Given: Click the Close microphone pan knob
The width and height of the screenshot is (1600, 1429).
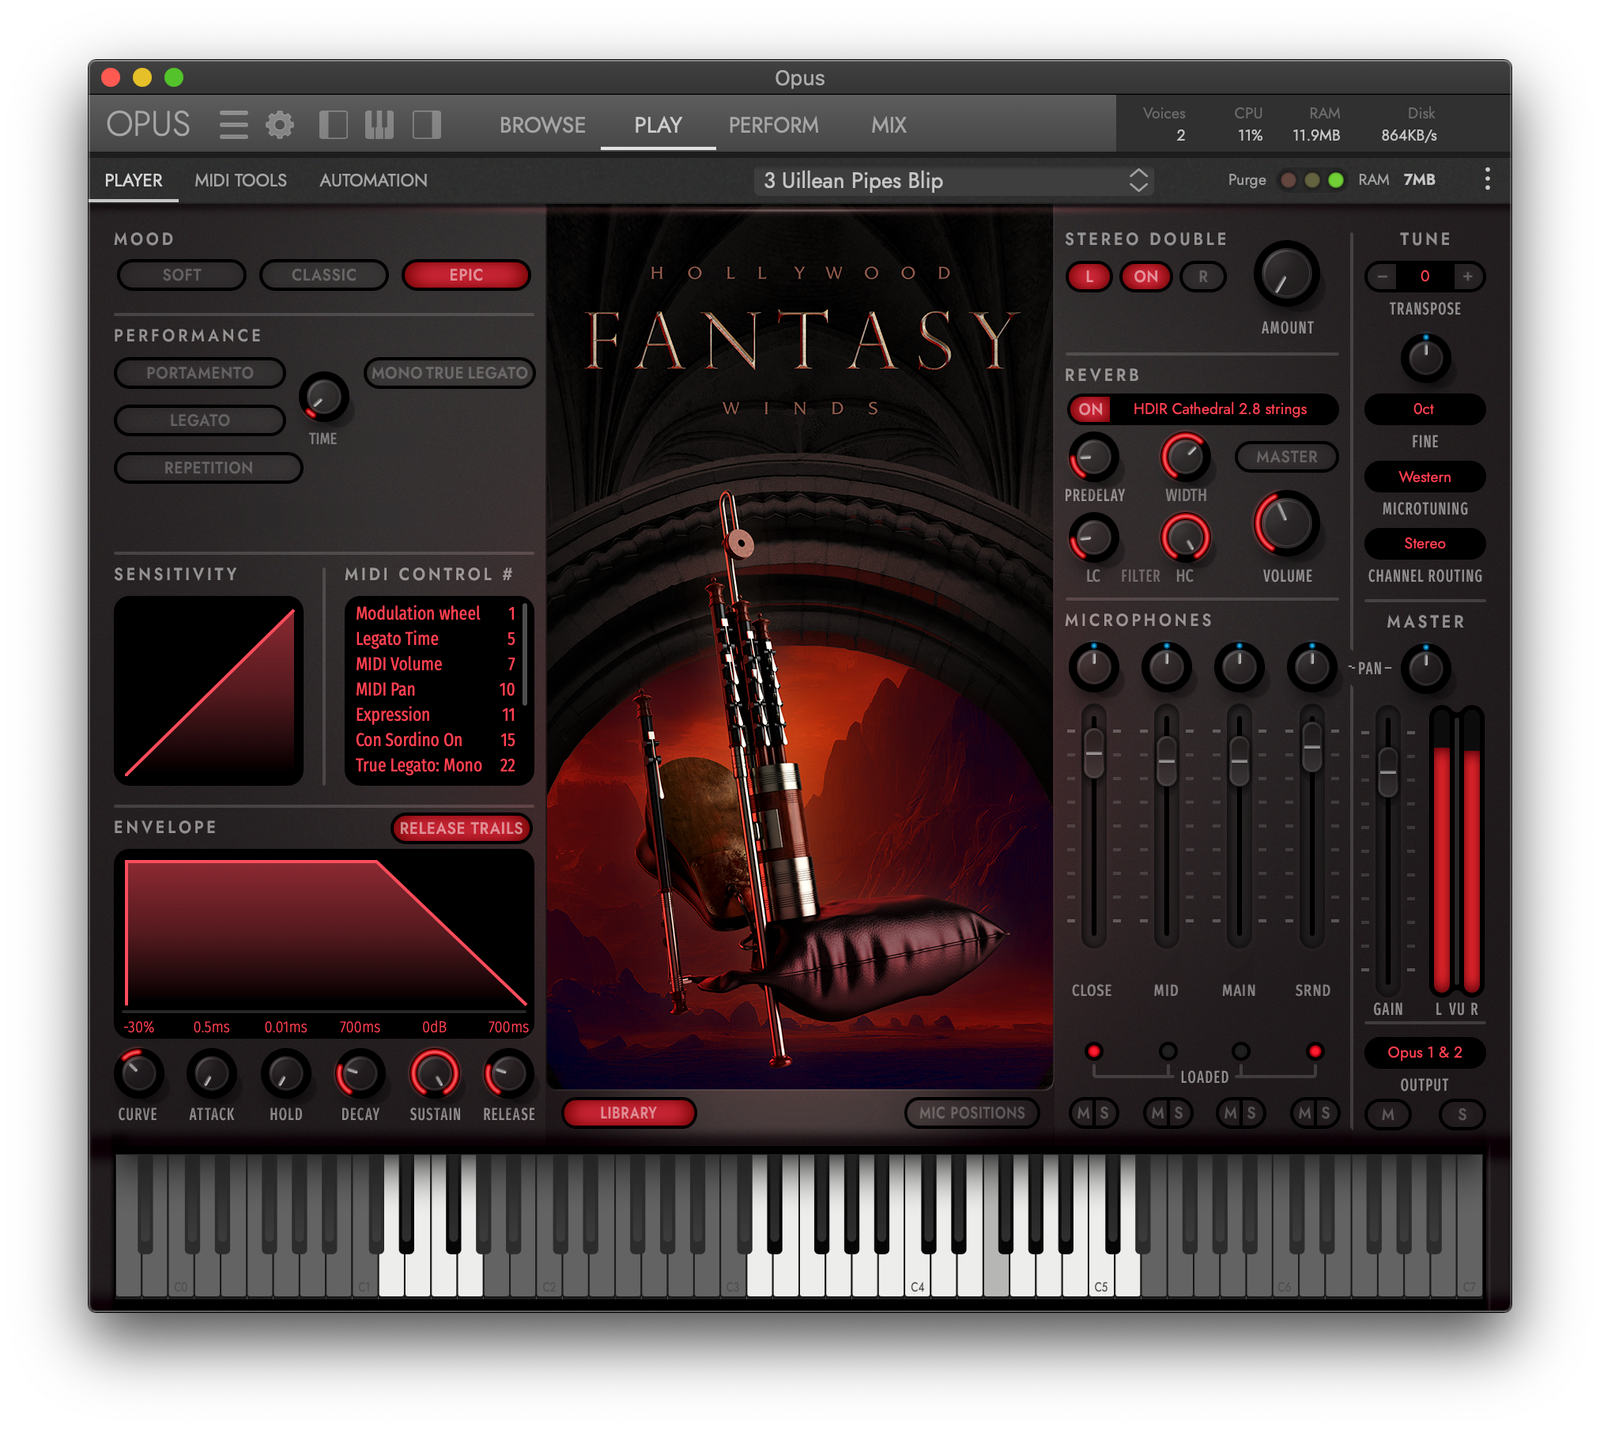Looking at the screenshot, I should (1094, 667).
